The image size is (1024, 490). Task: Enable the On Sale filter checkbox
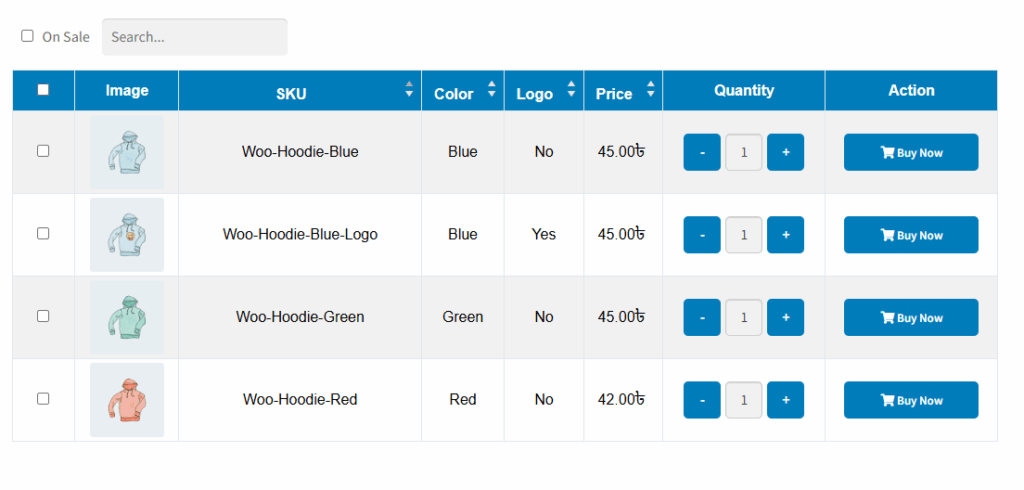coord(27,36)
